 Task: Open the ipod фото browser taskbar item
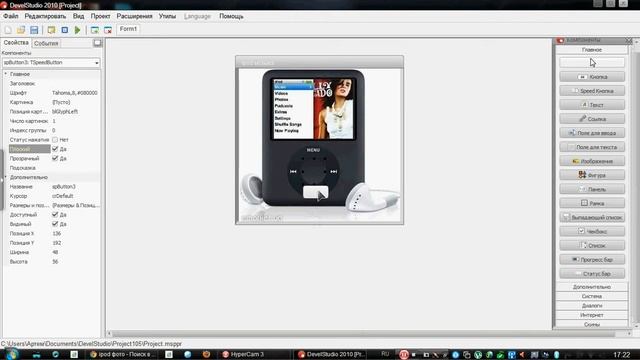[x=121, y=354]
